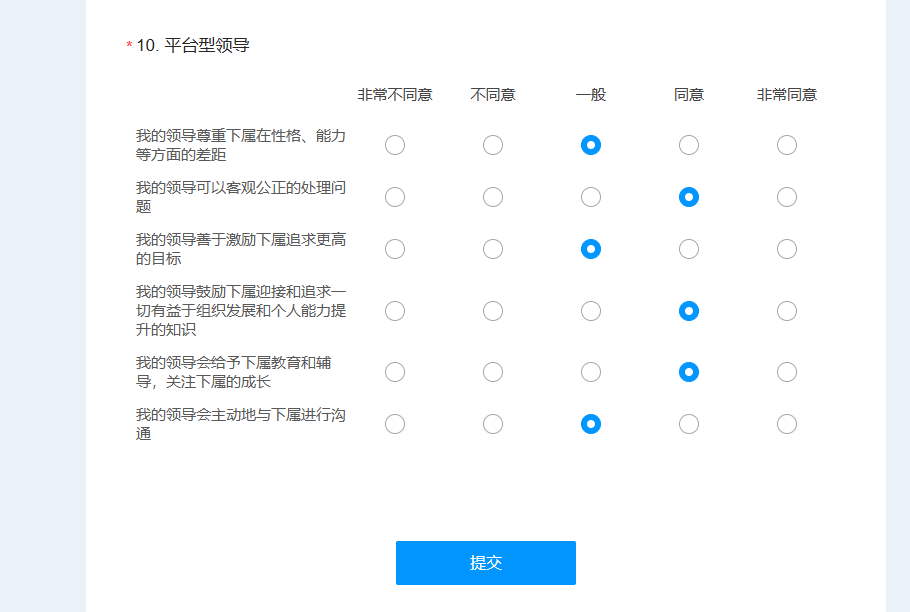910x612 pixels.
Task: Click the question title 平台型领导
Action: 206,45
